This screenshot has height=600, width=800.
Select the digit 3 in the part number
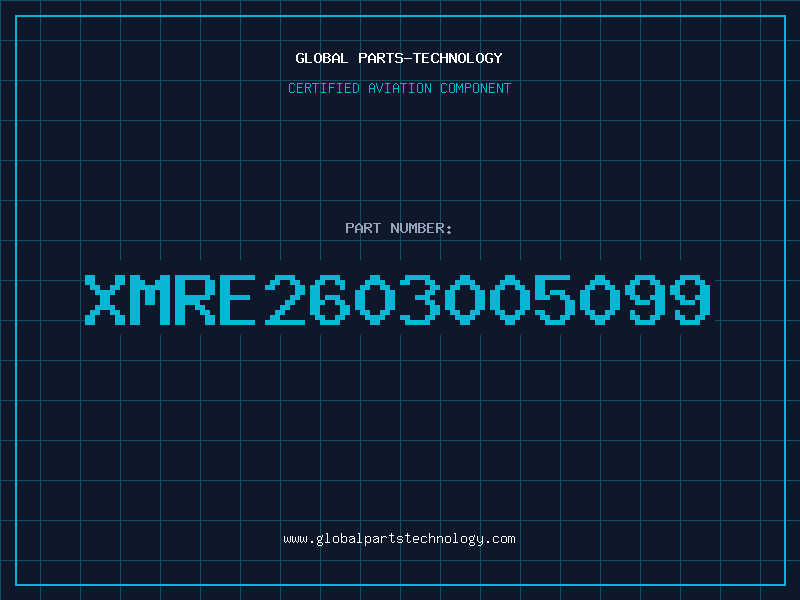(419, 299)
